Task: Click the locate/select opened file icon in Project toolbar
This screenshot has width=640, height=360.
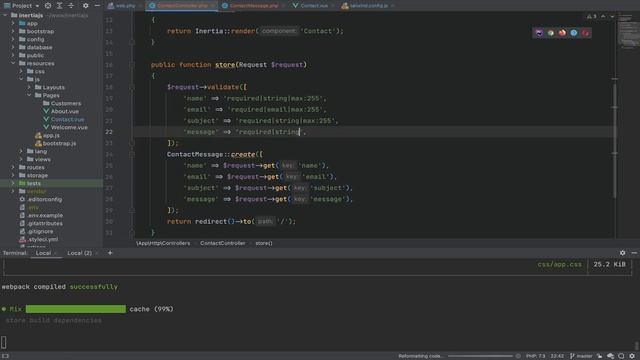Action: [48, 6]
